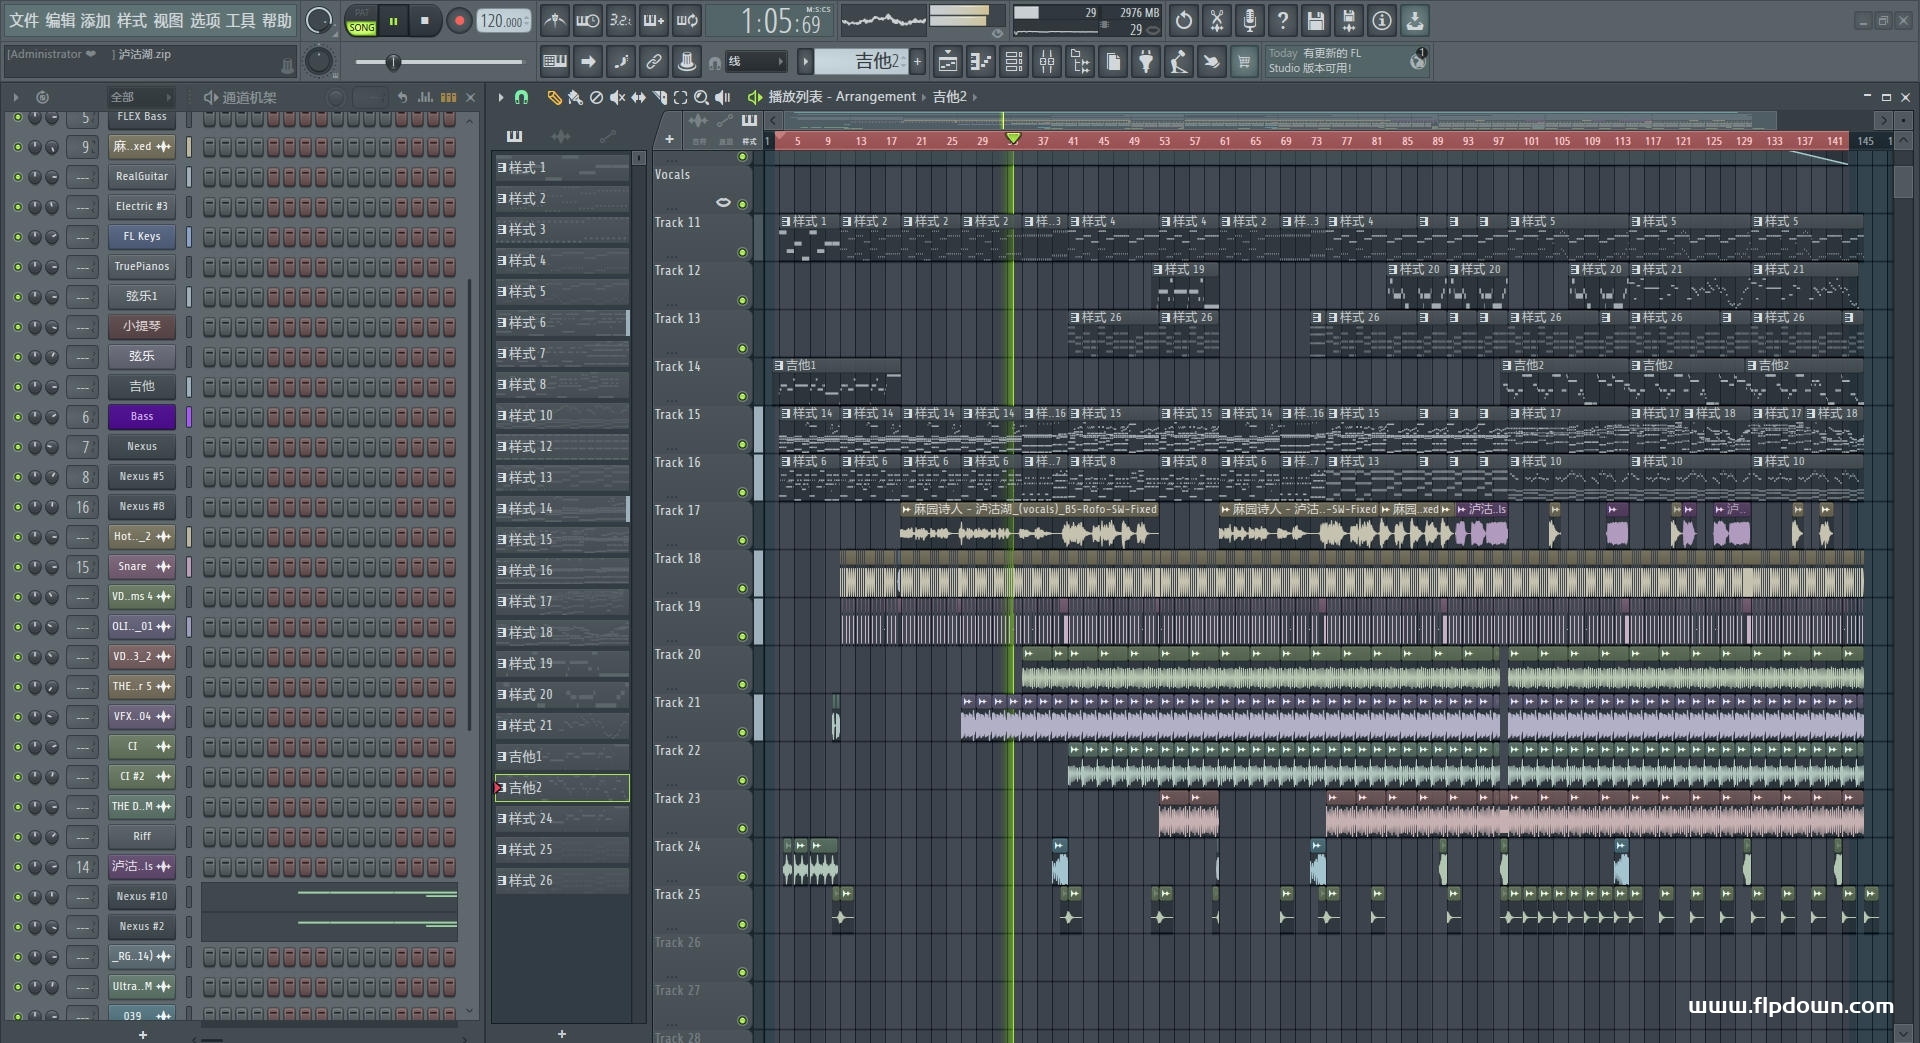Open the 文件 menu
The height and width of the screenshot is (1043, 1920).
[24, 20]
